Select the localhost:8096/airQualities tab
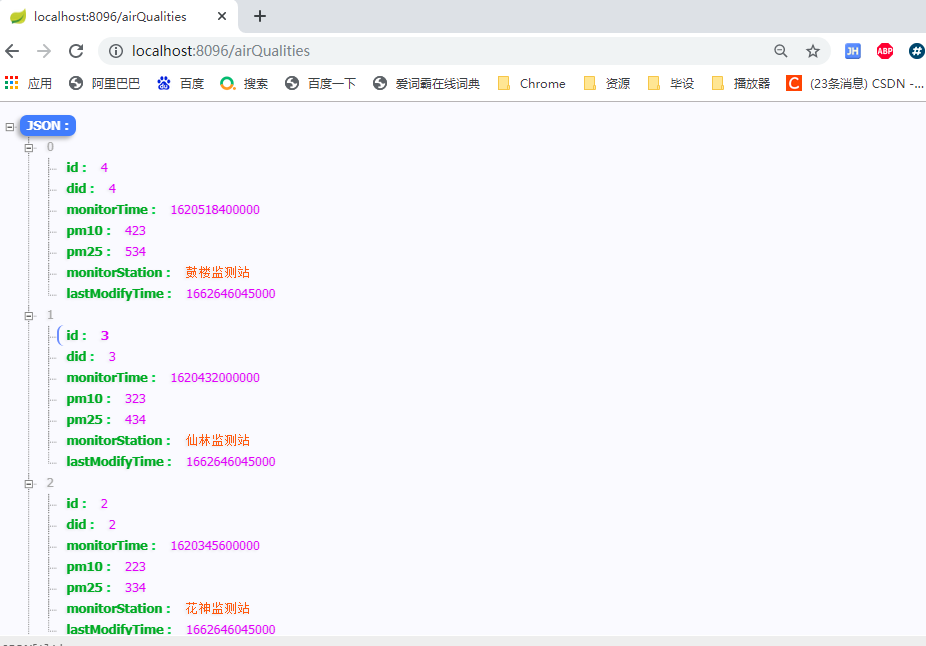 tap(110, 16)
